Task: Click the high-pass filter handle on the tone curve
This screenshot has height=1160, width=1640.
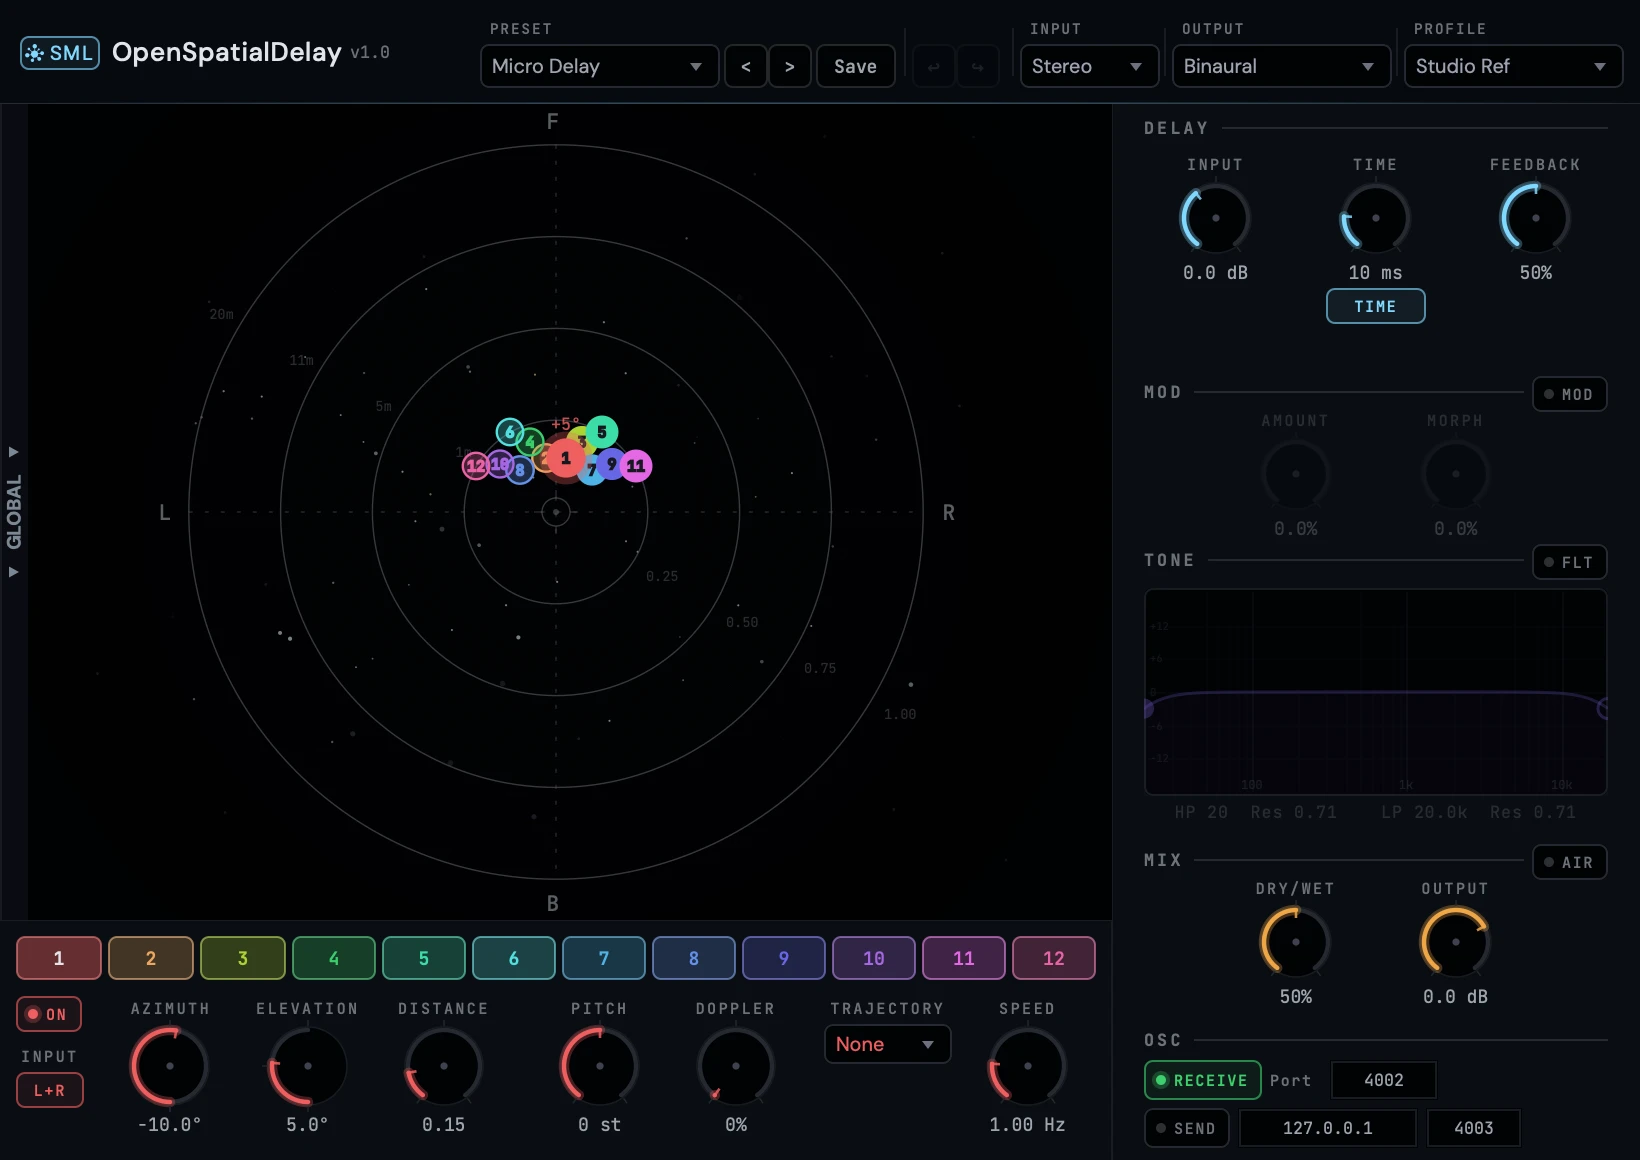Action: pos(1149,709)
